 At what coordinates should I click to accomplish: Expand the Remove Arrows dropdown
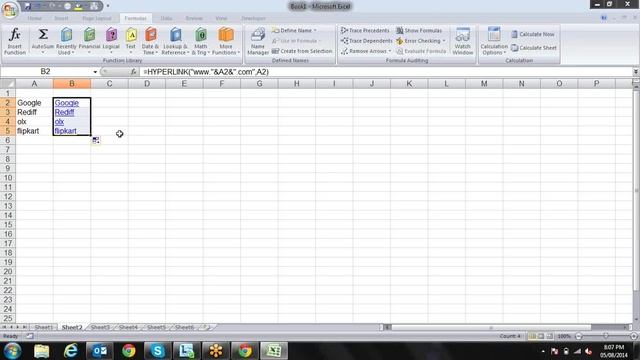click(390, 51)
